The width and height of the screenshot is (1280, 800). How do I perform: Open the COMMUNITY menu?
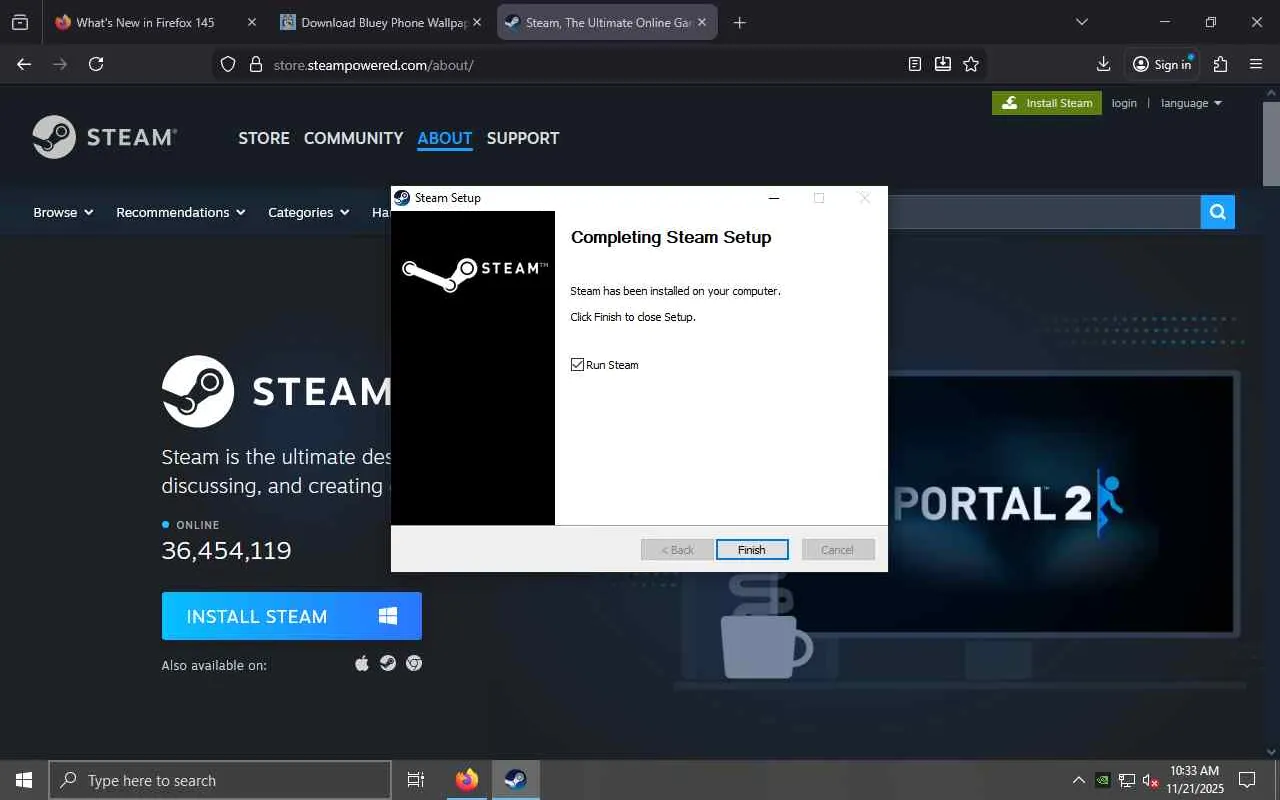(354, 138)
